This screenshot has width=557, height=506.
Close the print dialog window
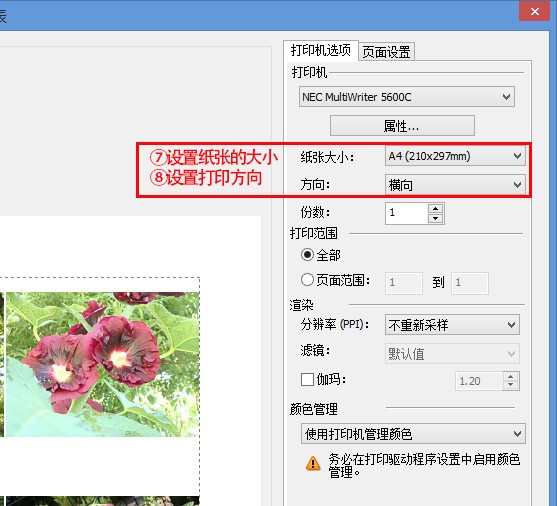pyautogui.click(x=535, y=12)
